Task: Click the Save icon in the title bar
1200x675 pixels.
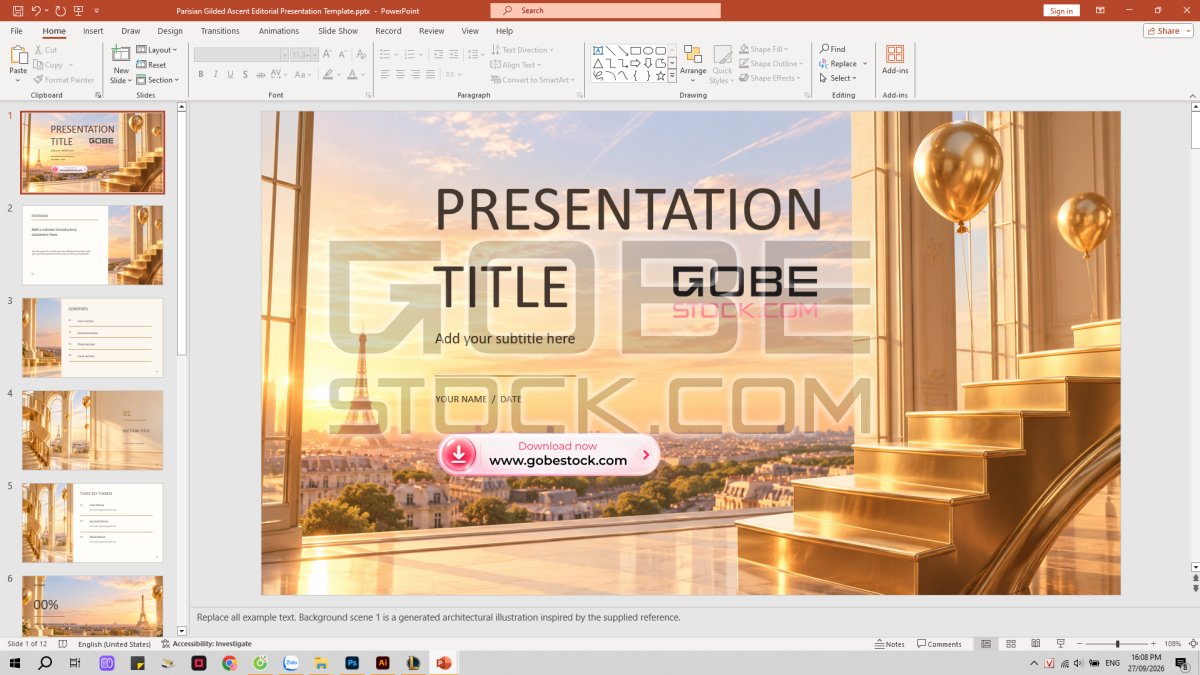Action: 18,10
